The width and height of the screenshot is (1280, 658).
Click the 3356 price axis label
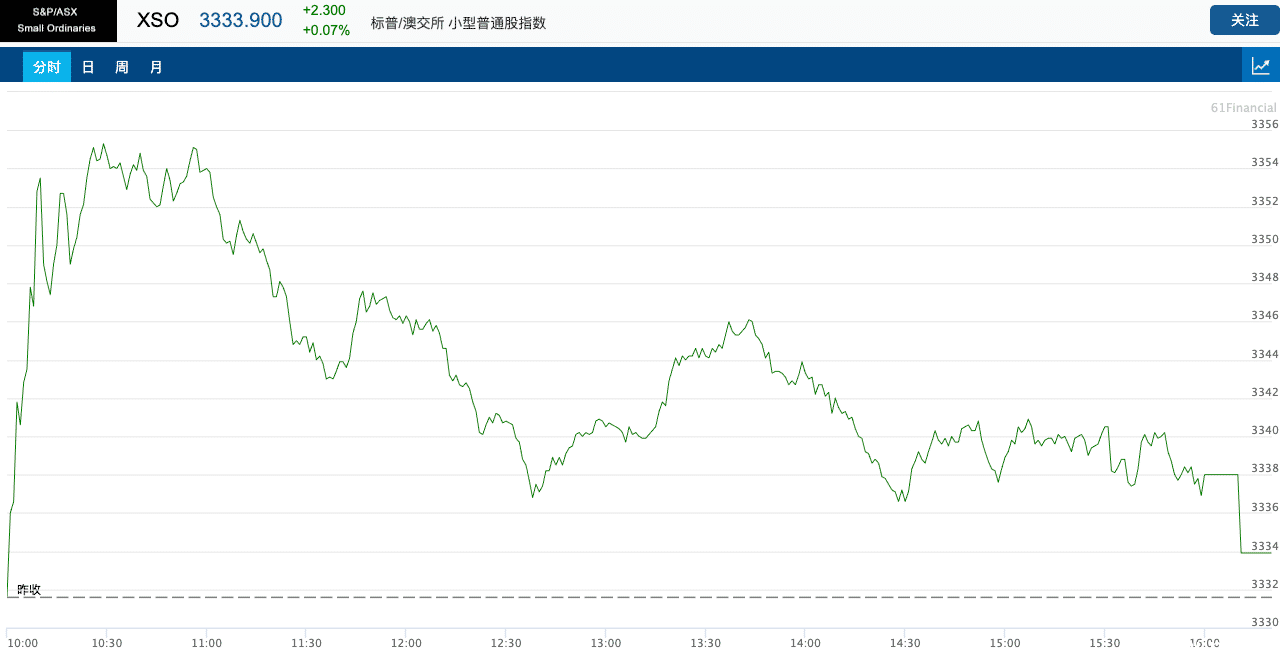(1265, 124)
